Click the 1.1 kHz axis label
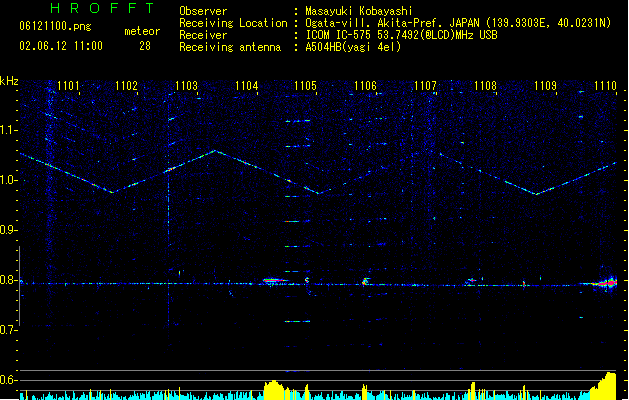 coord(9,131)
